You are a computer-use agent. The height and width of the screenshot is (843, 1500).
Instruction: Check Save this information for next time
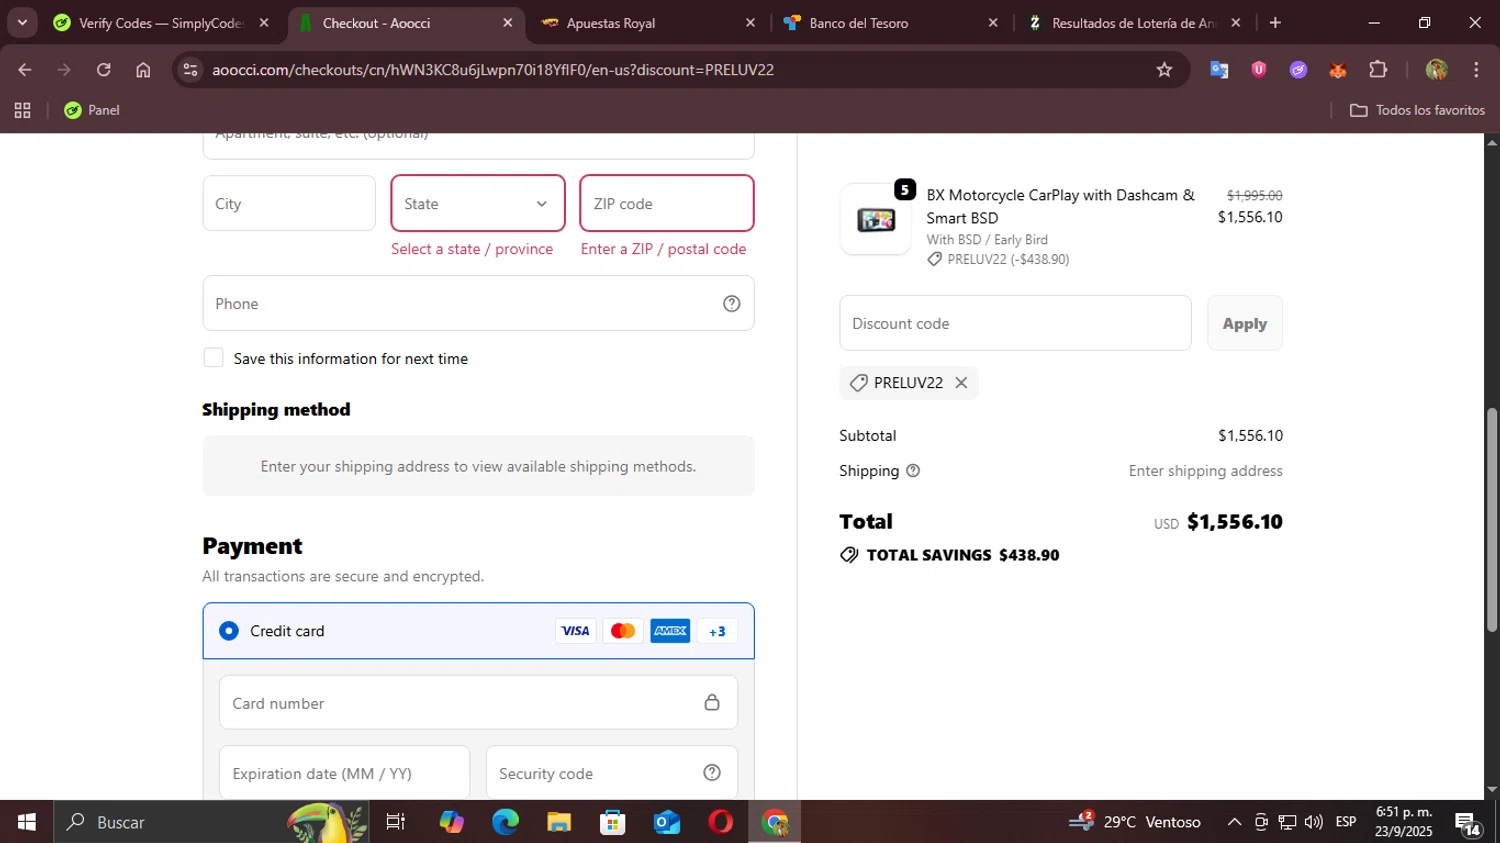213,358
